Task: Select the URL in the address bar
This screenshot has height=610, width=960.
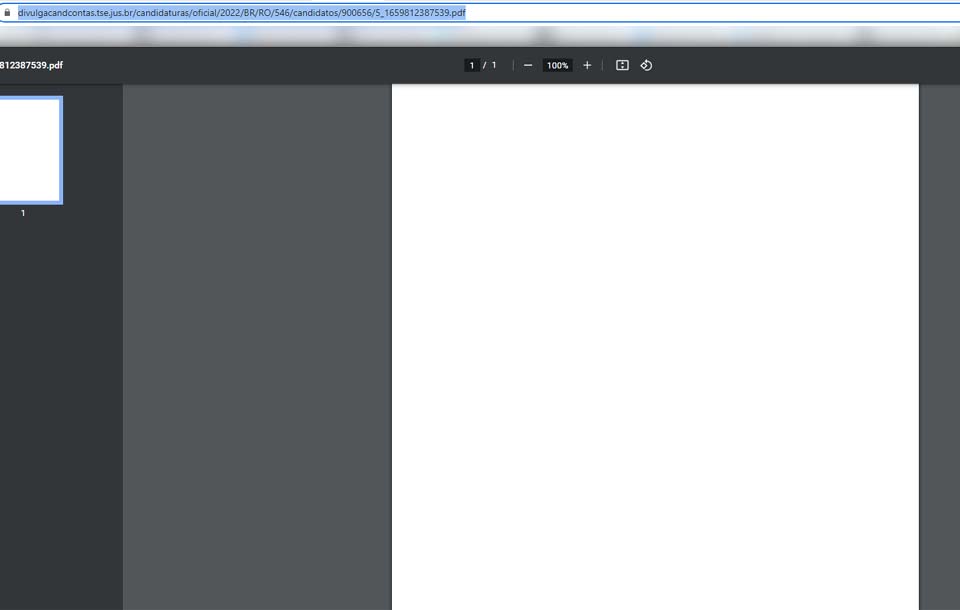Action: click(240, 13)
